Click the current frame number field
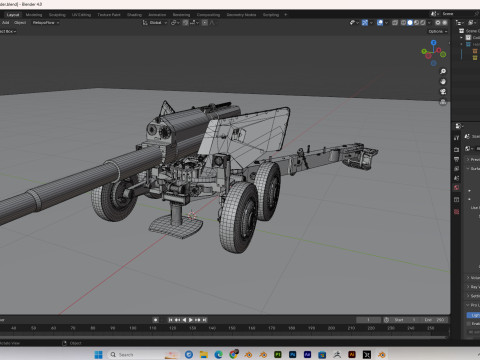Screen dimensions: 480x360 [x=368, y=320]
